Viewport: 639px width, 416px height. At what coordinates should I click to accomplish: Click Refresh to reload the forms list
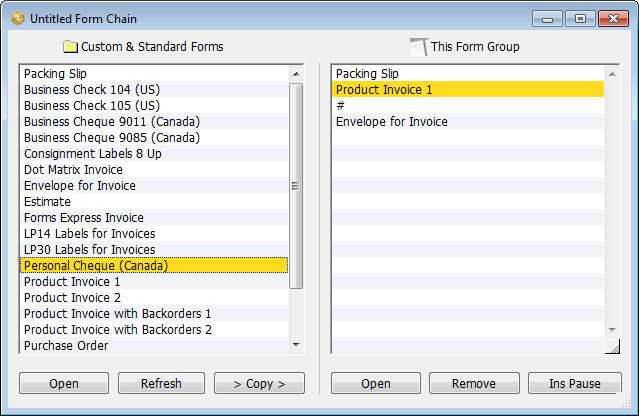pyautogui.click(x=161, y=383)
